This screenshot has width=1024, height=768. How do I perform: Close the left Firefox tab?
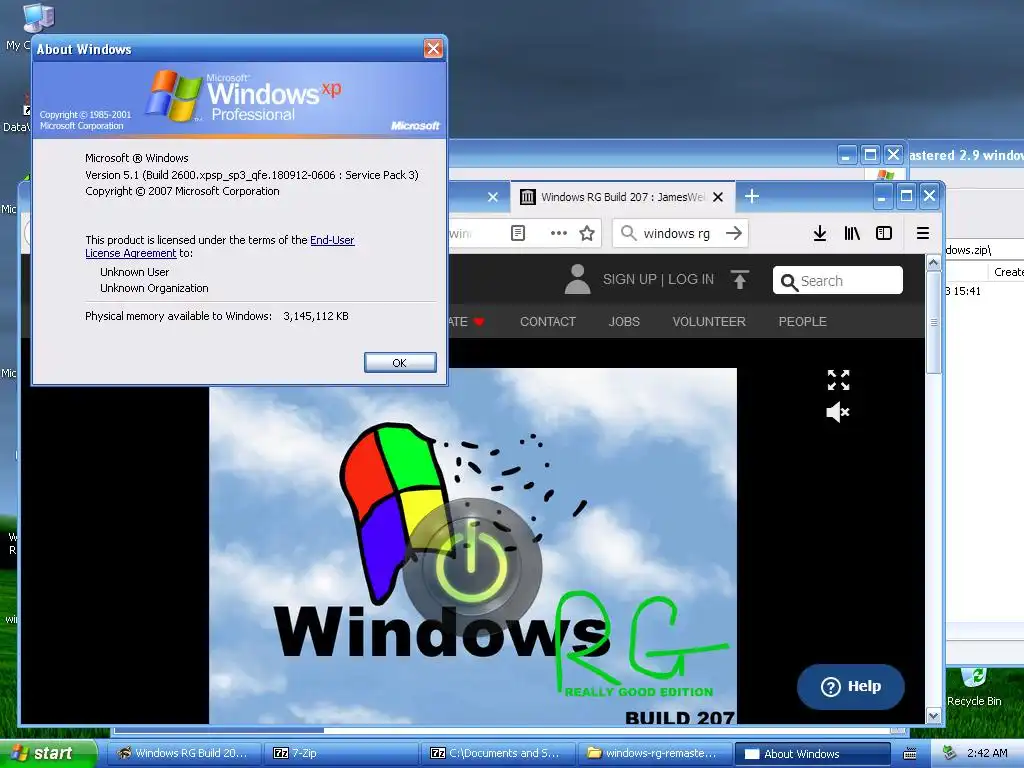tap(493, 197)
